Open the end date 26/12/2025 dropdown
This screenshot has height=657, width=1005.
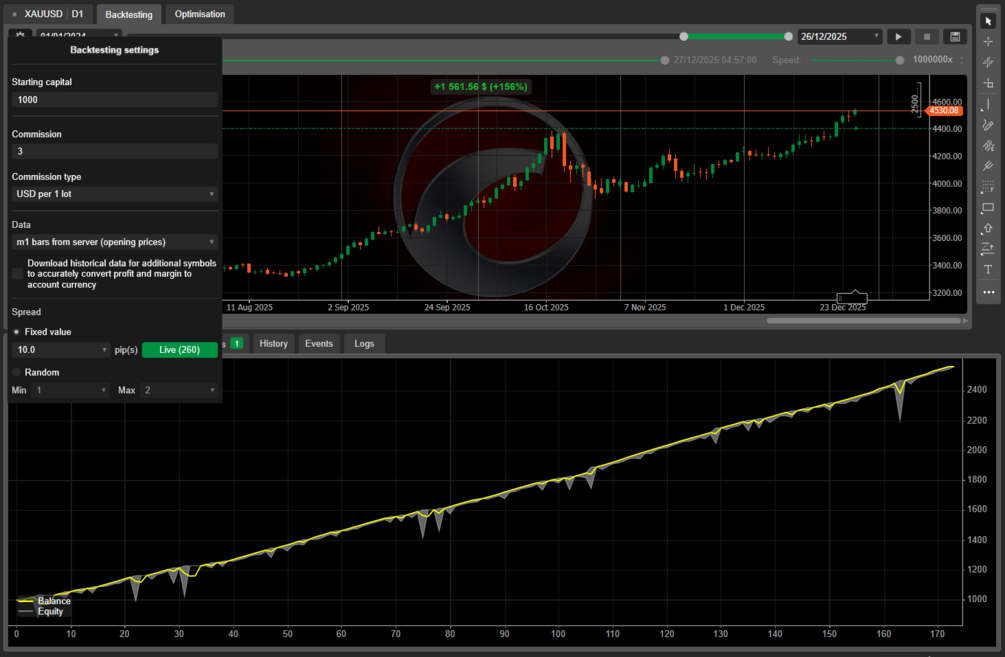tap(840, 37)
